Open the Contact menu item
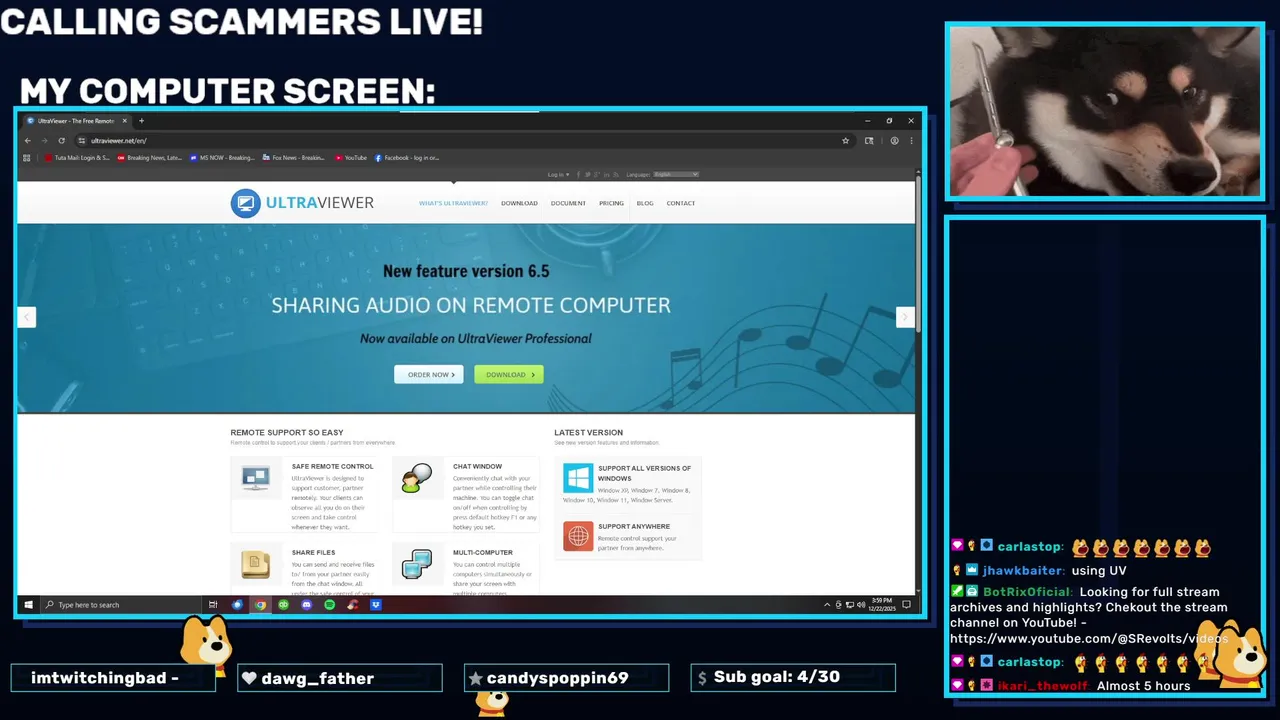The width and height of the screenshot is (1280, 720). click(x=681, y=203)
